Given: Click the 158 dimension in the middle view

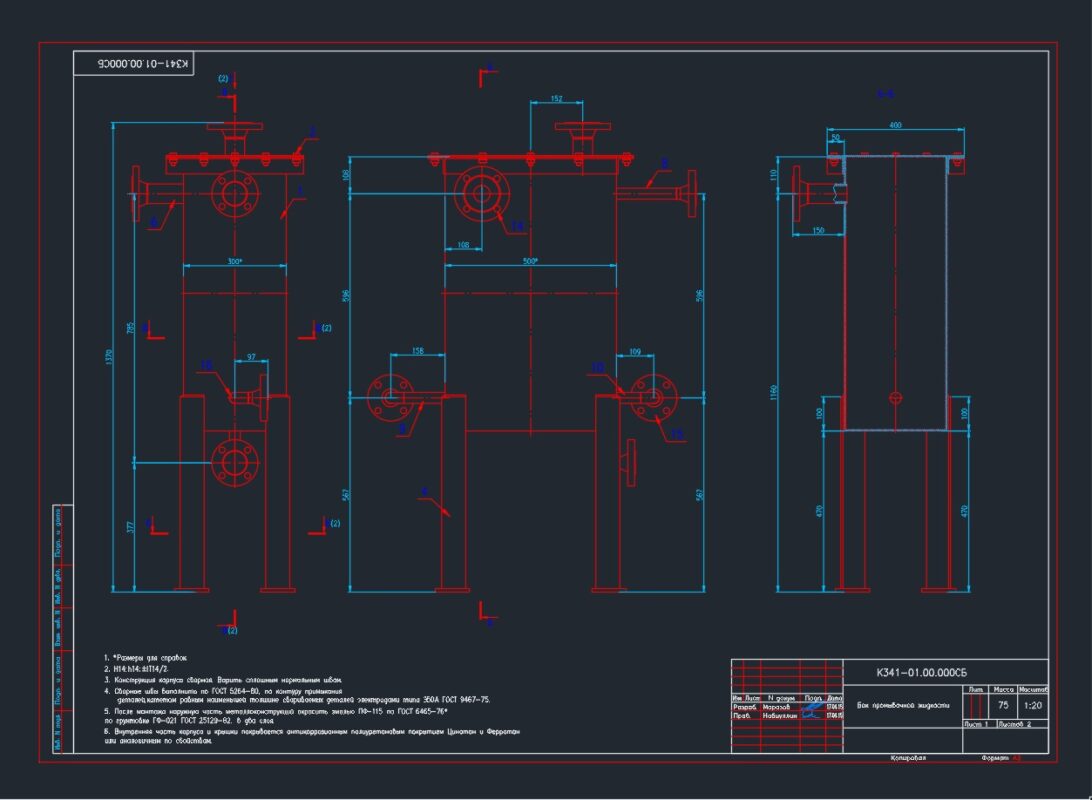Looking at the screenshot, I should (x=417, y=351).
